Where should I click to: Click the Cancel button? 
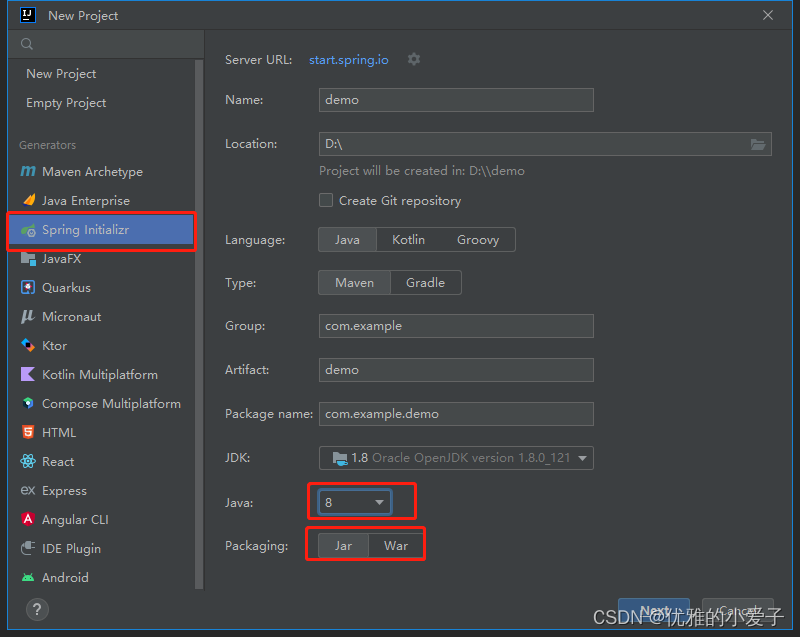738,610
